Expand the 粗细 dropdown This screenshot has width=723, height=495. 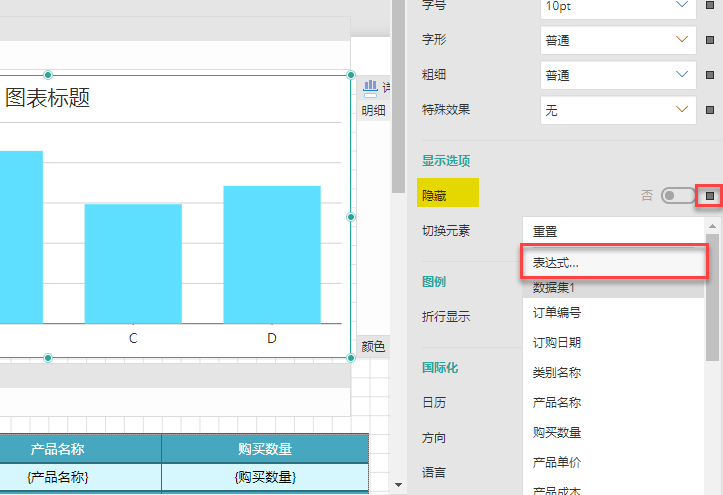(616, 75)
